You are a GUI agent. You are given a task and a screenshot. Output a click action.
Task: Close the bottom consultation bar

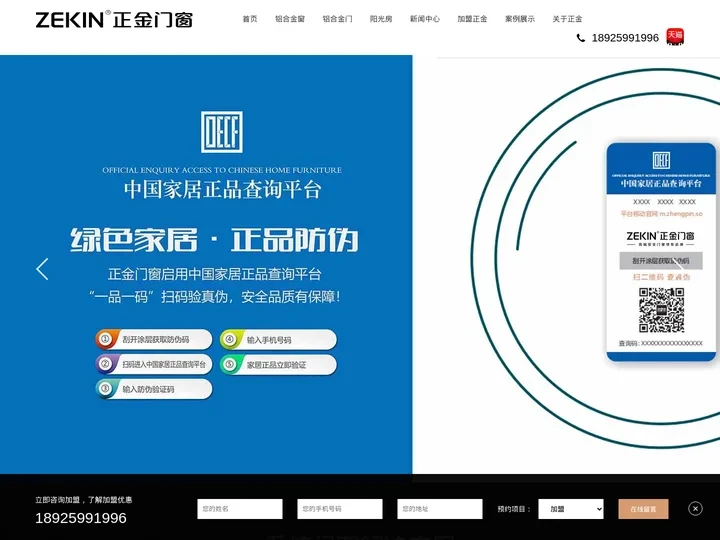pos(695,509)
